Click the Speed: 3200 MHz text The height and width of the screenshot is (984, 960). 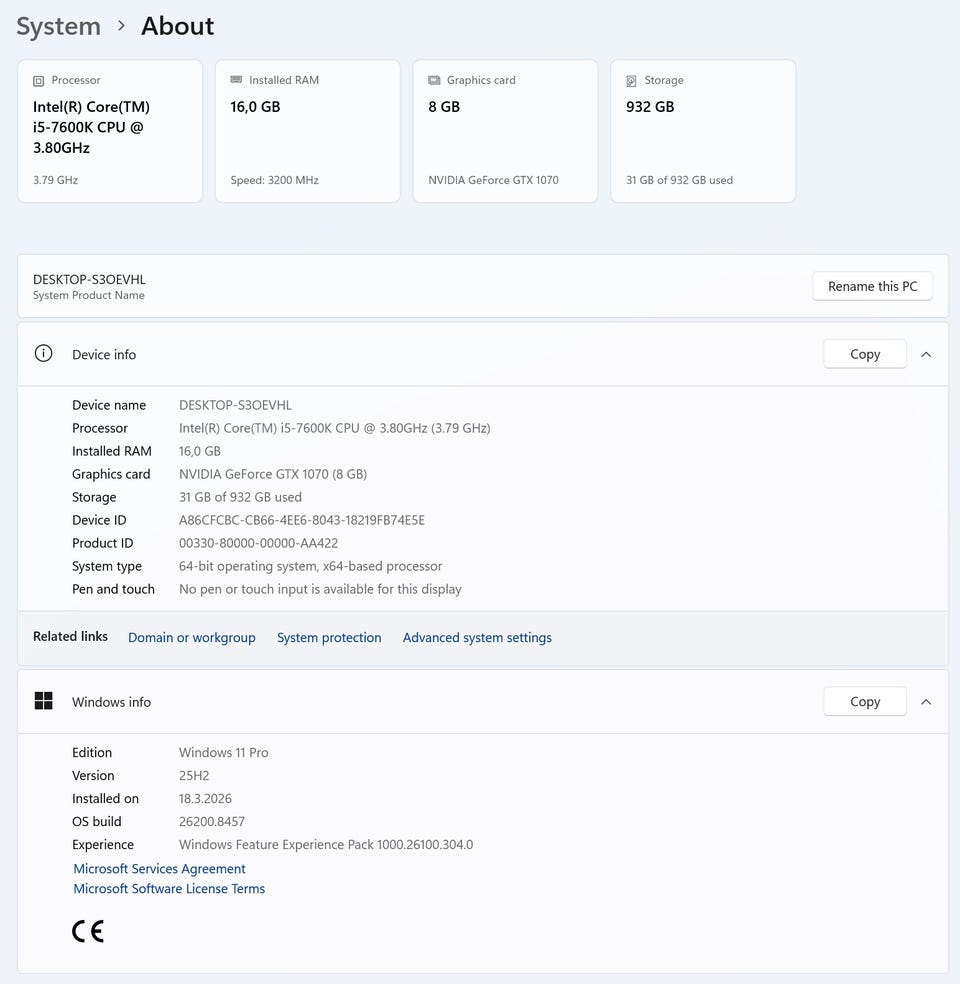pos(274,180)
